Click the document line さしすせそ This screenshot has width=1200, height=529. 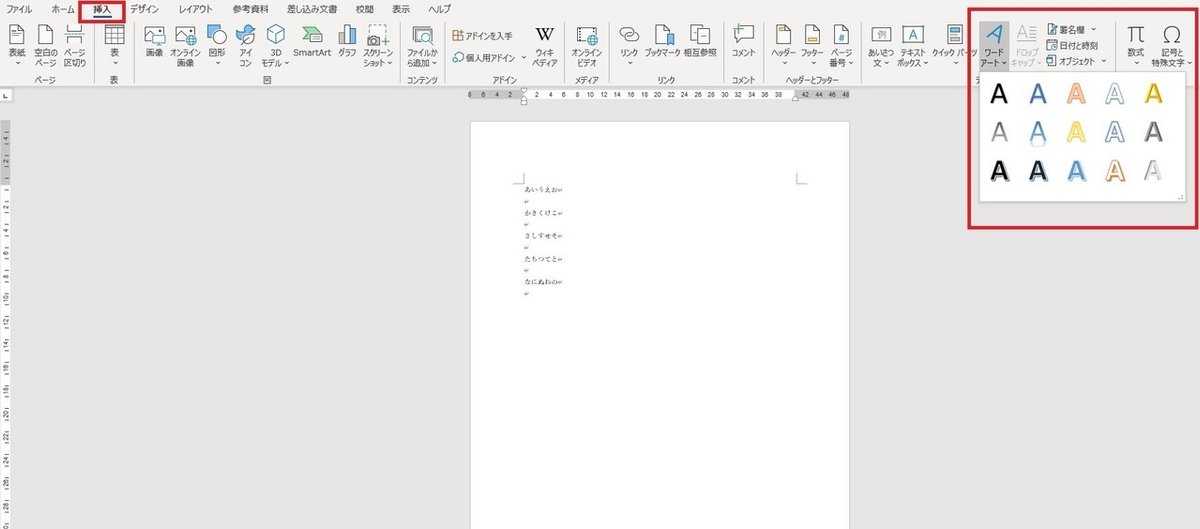(542, 236)
